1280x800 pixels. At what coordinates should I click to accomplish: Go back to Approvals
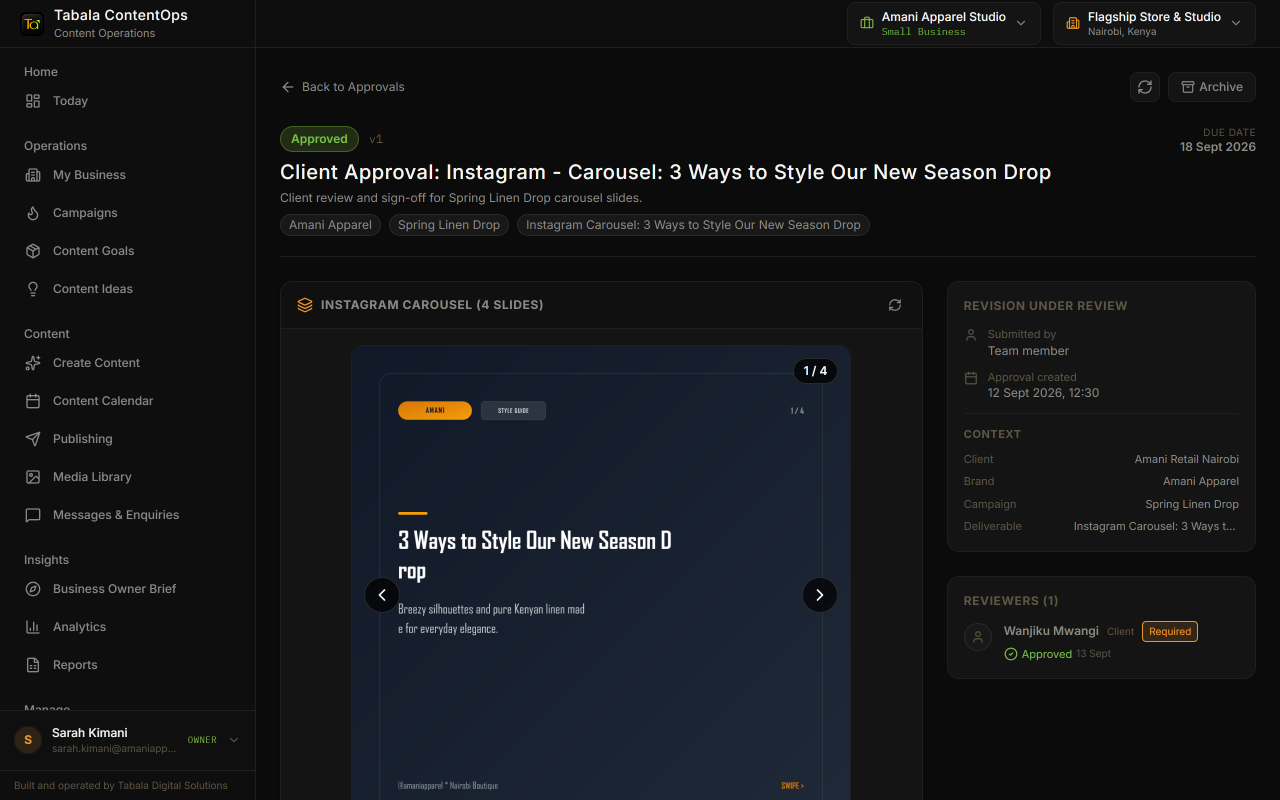pyautogui.click(x=343, y=87)
